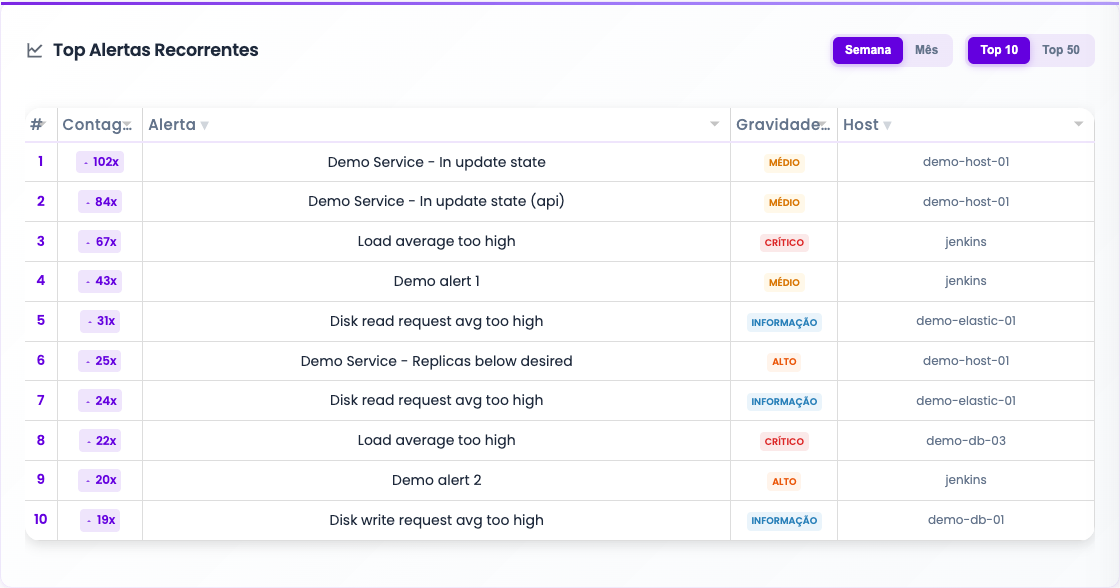
Task: Click the 67x count badge
Action: (100, 242)
